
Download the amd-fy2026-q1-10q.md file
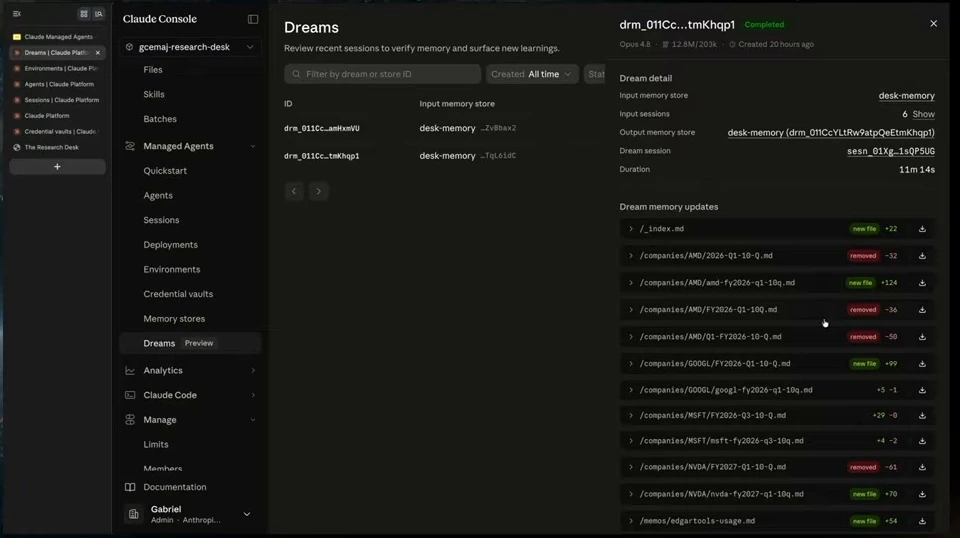click(922, 283)
